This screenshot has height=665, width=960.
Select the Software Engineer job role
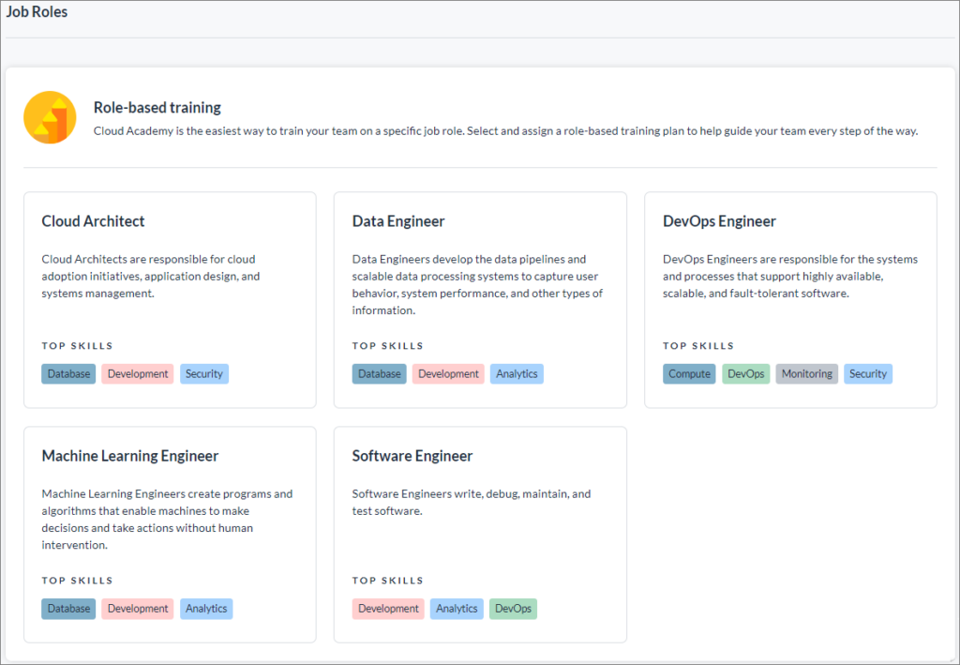(480, 535)
